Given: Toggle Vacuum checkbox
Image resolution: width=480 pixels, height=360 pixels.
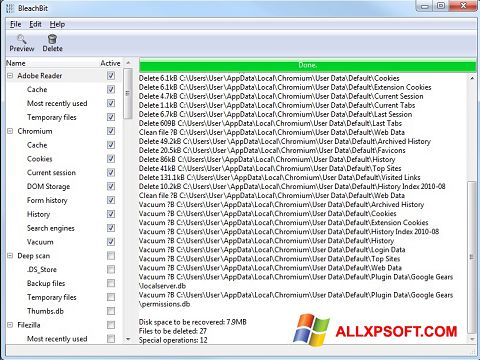Looking at the screenshot, I should click(111, 242).
